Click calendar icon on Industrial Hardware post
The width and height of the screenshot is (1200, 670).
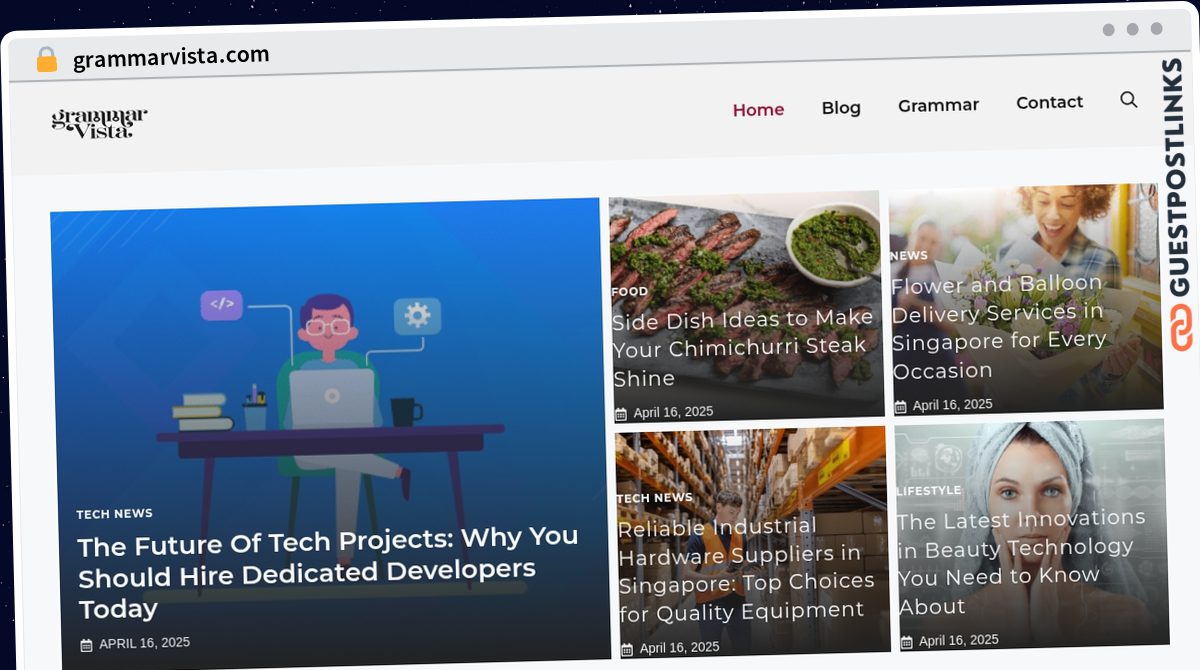coord(627,649)
